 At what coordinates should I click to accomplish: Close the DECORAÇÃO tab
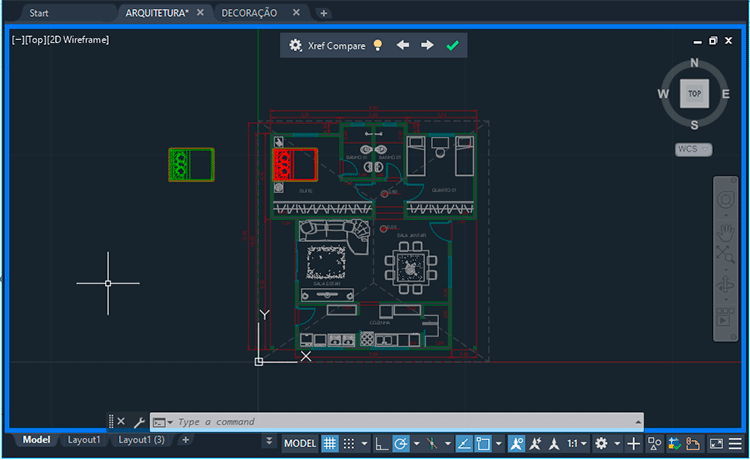(x=297, y=12)
